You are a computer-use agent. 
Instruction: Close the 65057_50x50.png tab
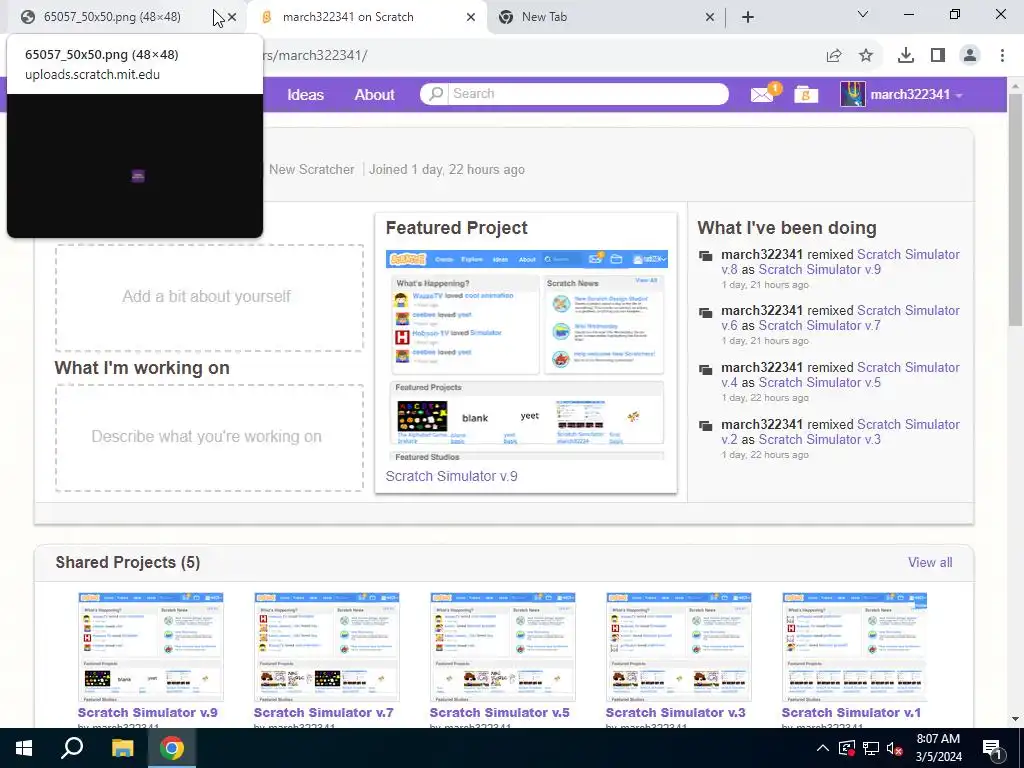pos(232,17)
